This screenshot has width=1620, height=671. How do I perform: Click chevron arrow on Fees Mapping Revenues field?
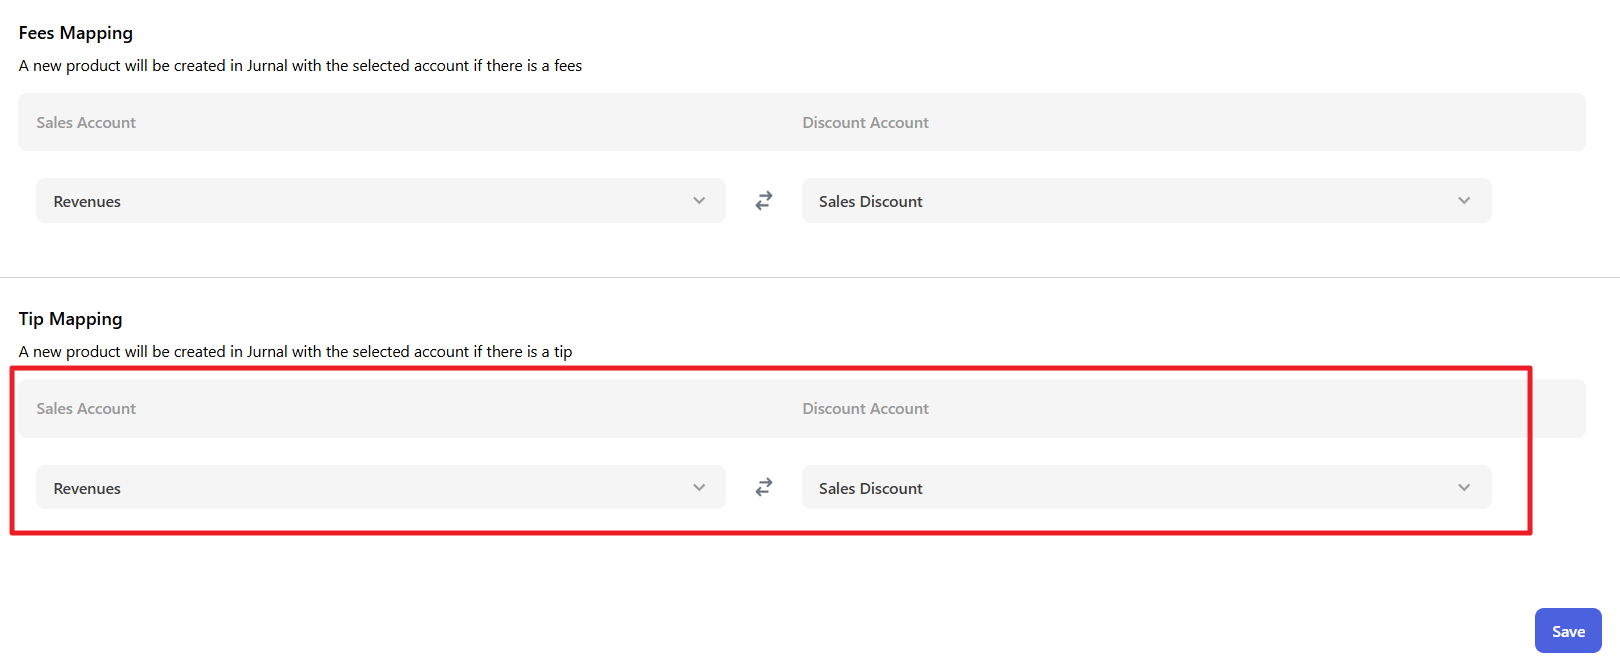(699, 201)
